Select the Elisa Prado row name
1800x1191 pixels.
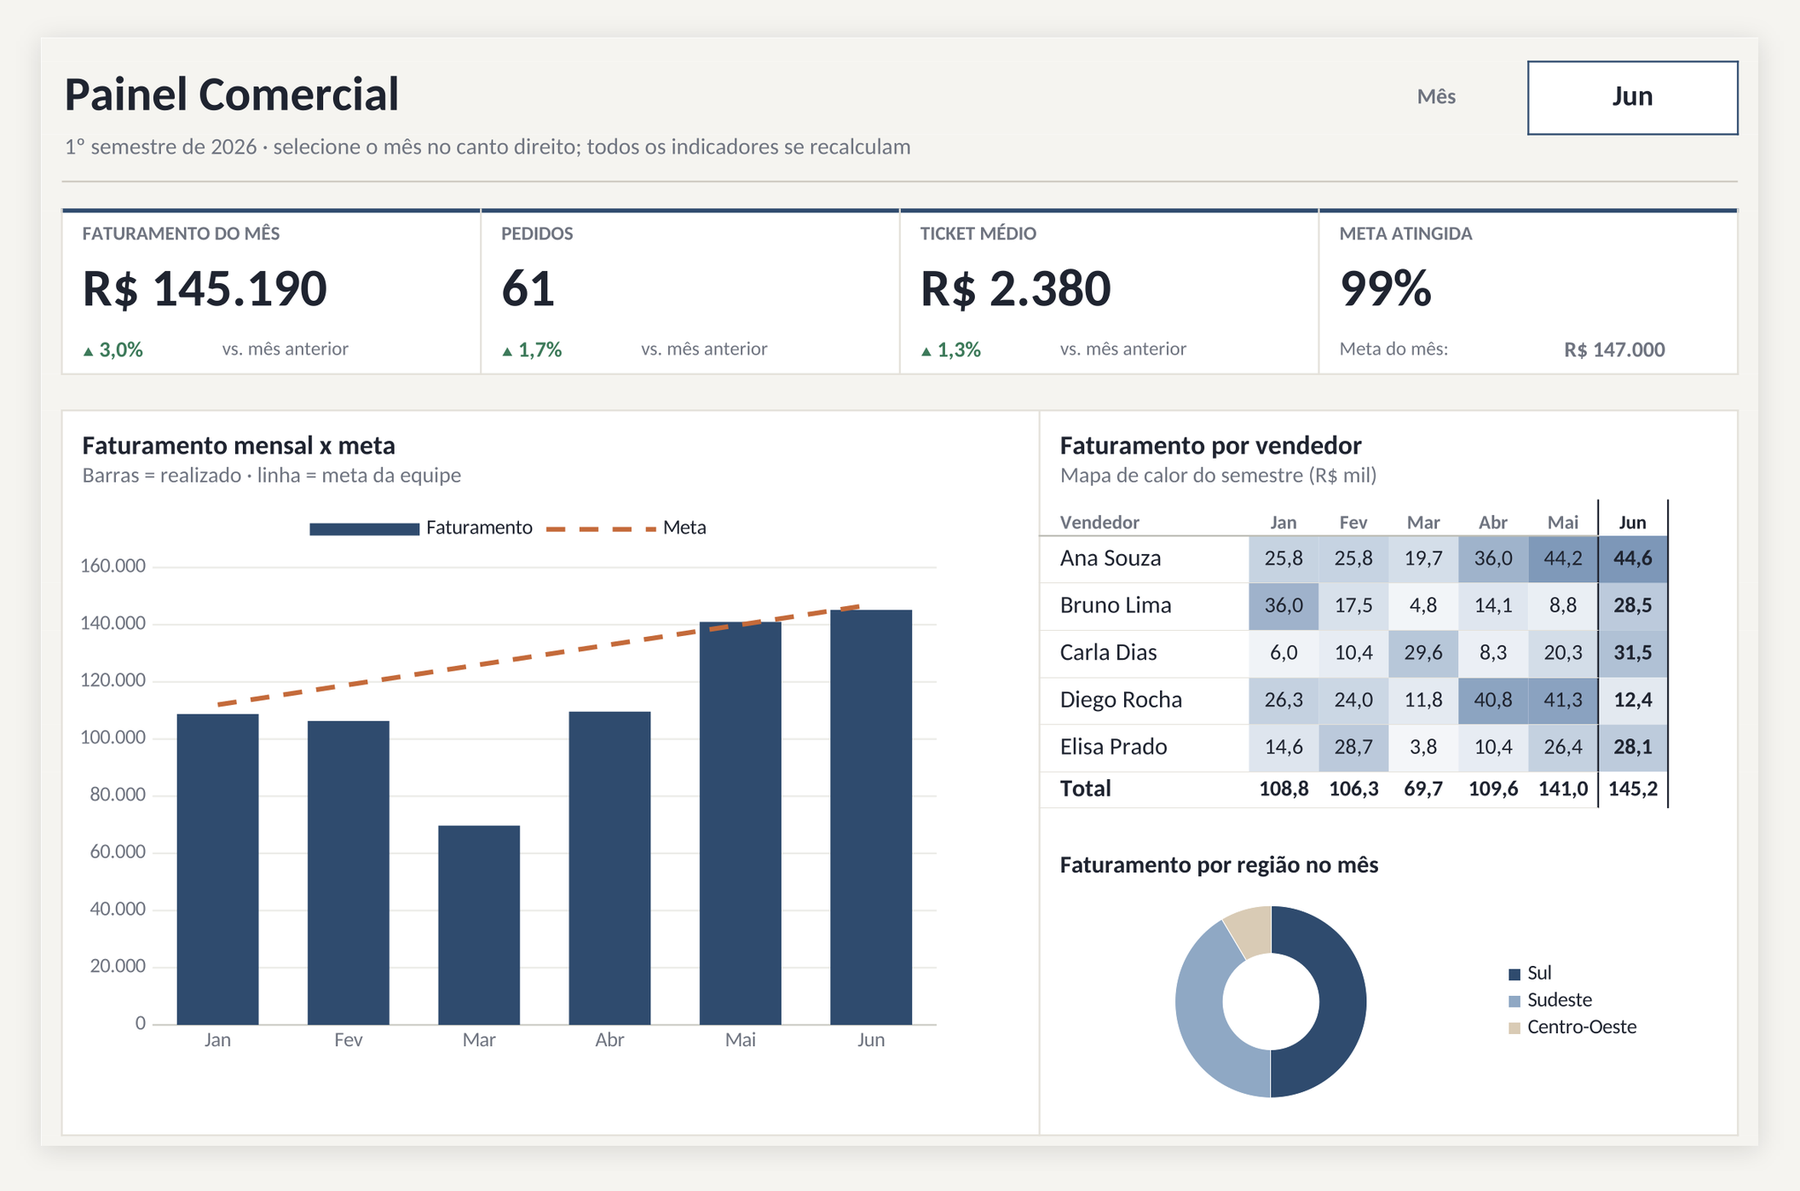[1113, 746]
